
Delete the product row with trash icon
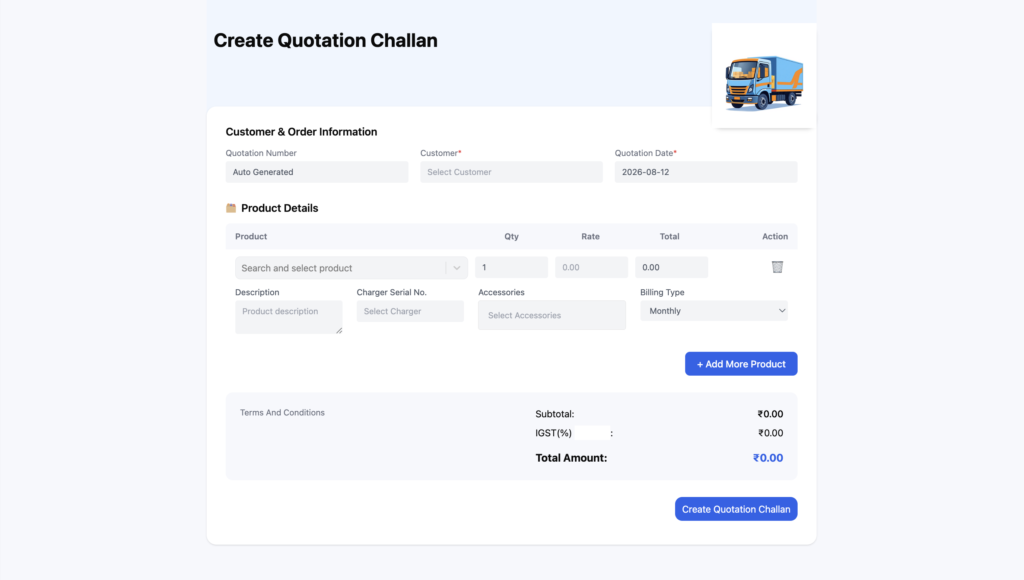click(777, 267)
